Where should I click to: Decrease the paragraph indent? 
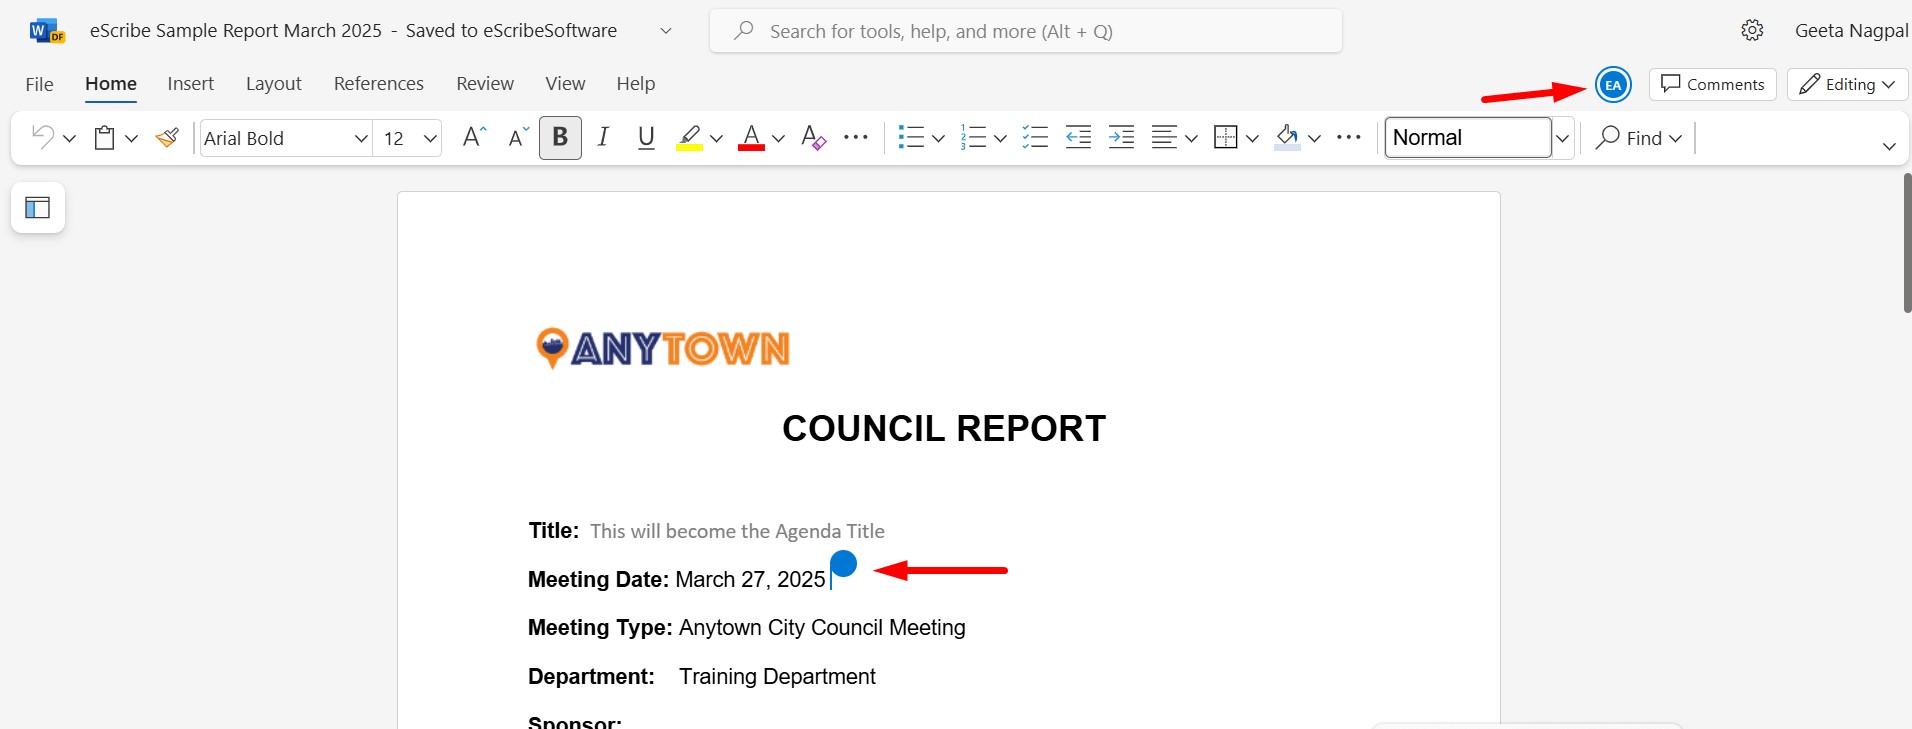[x=1078, y=138]
